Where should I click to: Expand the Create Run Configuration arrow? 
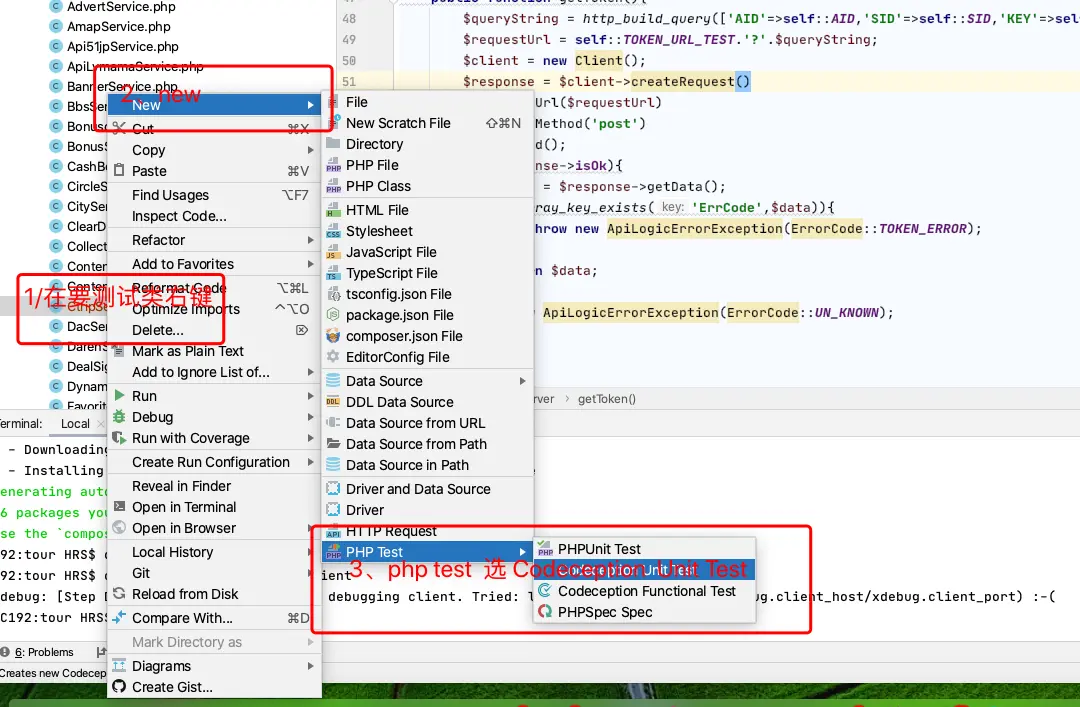tap(311, 462)
